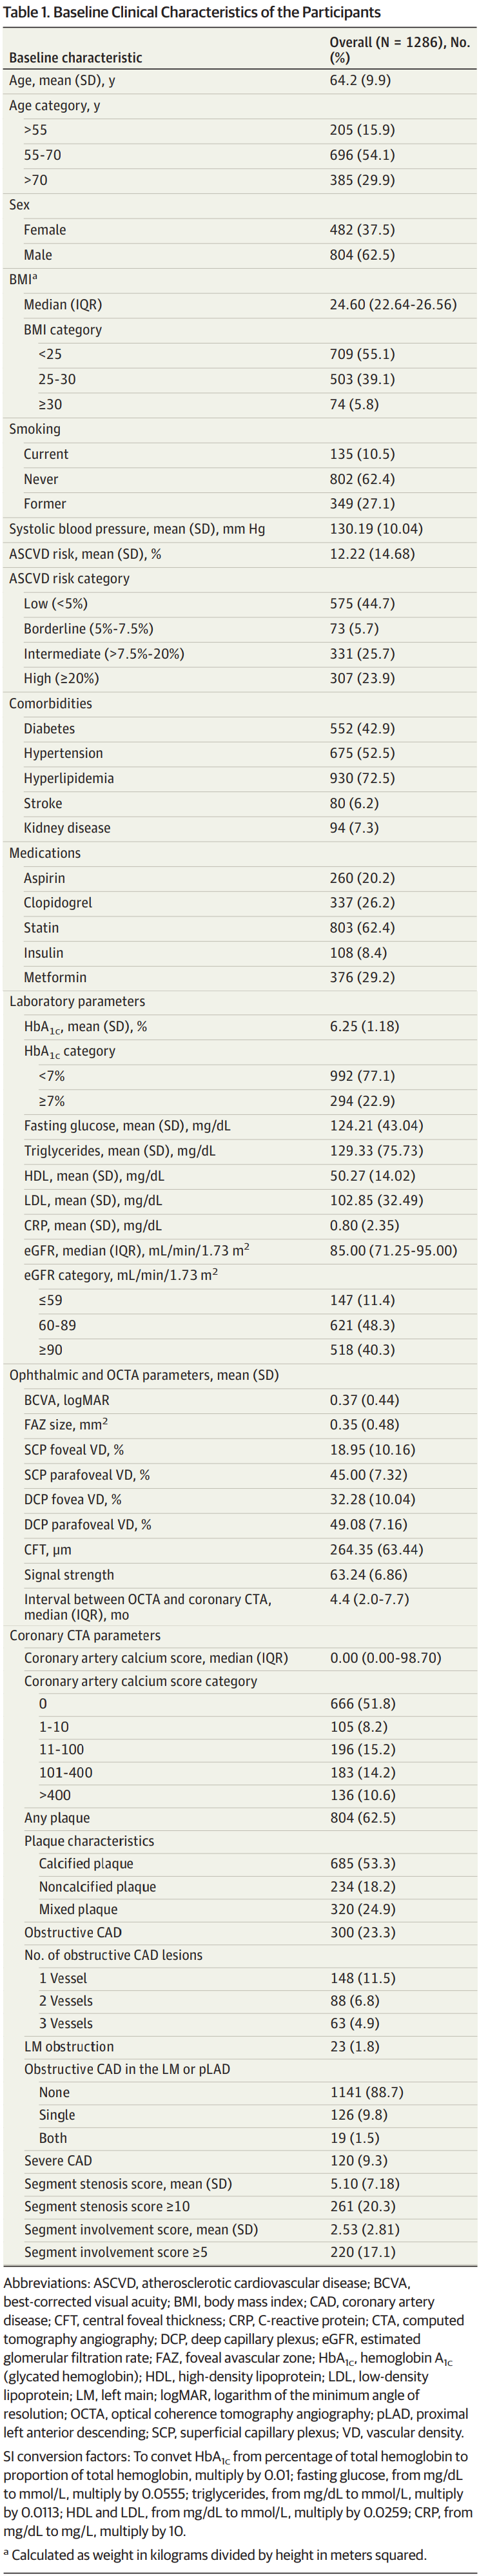The height and width of the screenshot is (2576, 479).
Task: Click the Metformin row label
Action: click(x=55, y=977)
